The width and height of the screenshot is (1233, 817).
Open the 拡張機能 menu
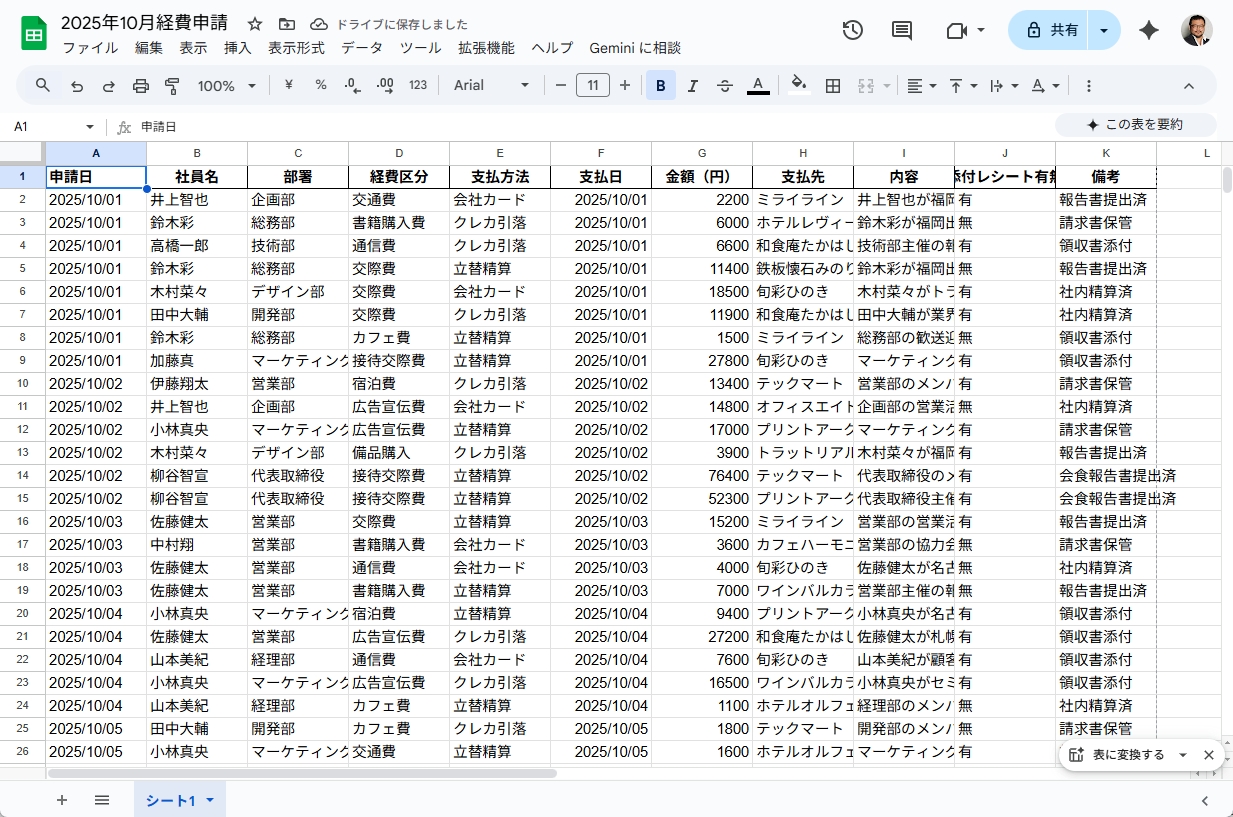tap(486, 47)
